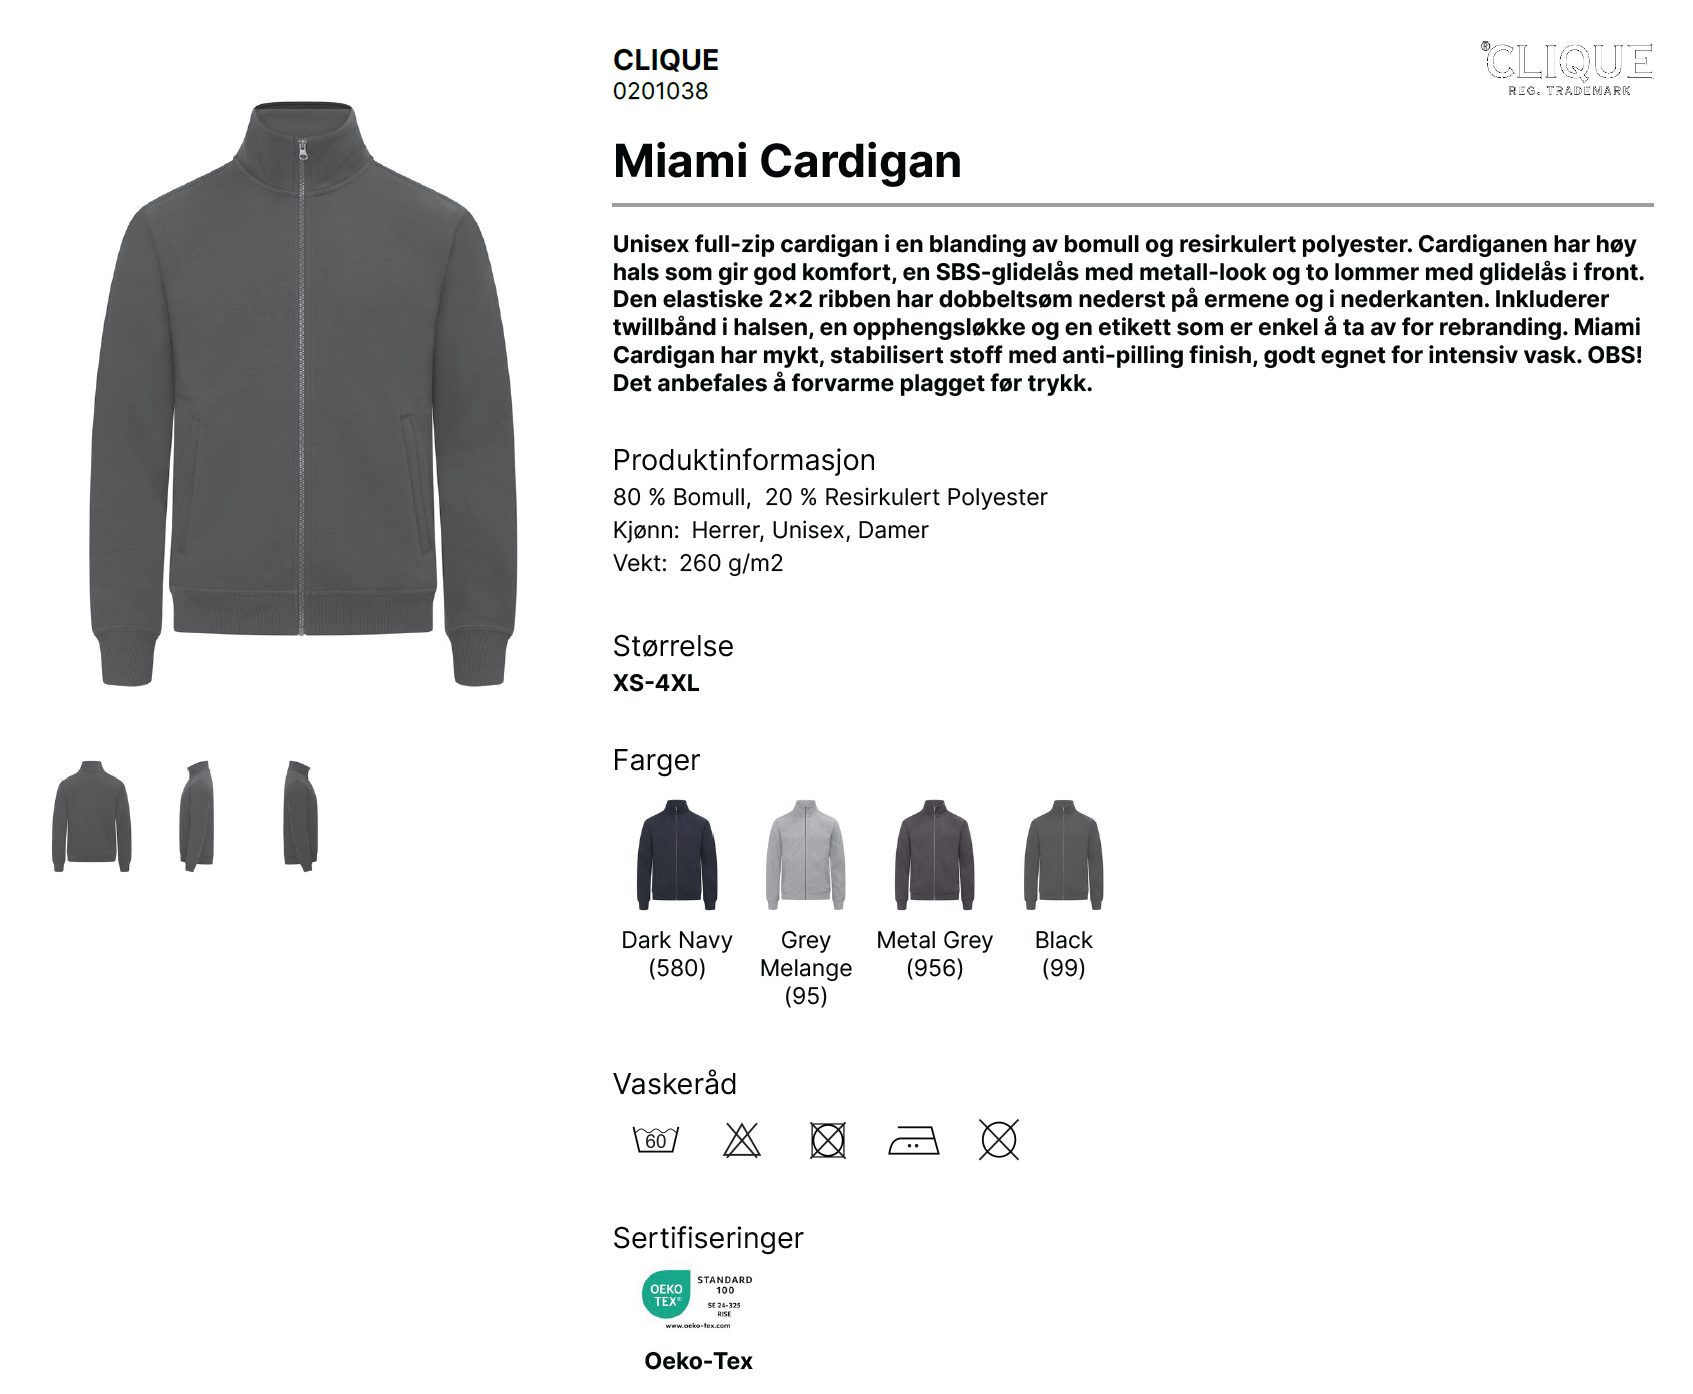Select the Dark Navy (580) color
Image resolution: width=1693 pixels, height=1394 pixels.
coord(677,855)
